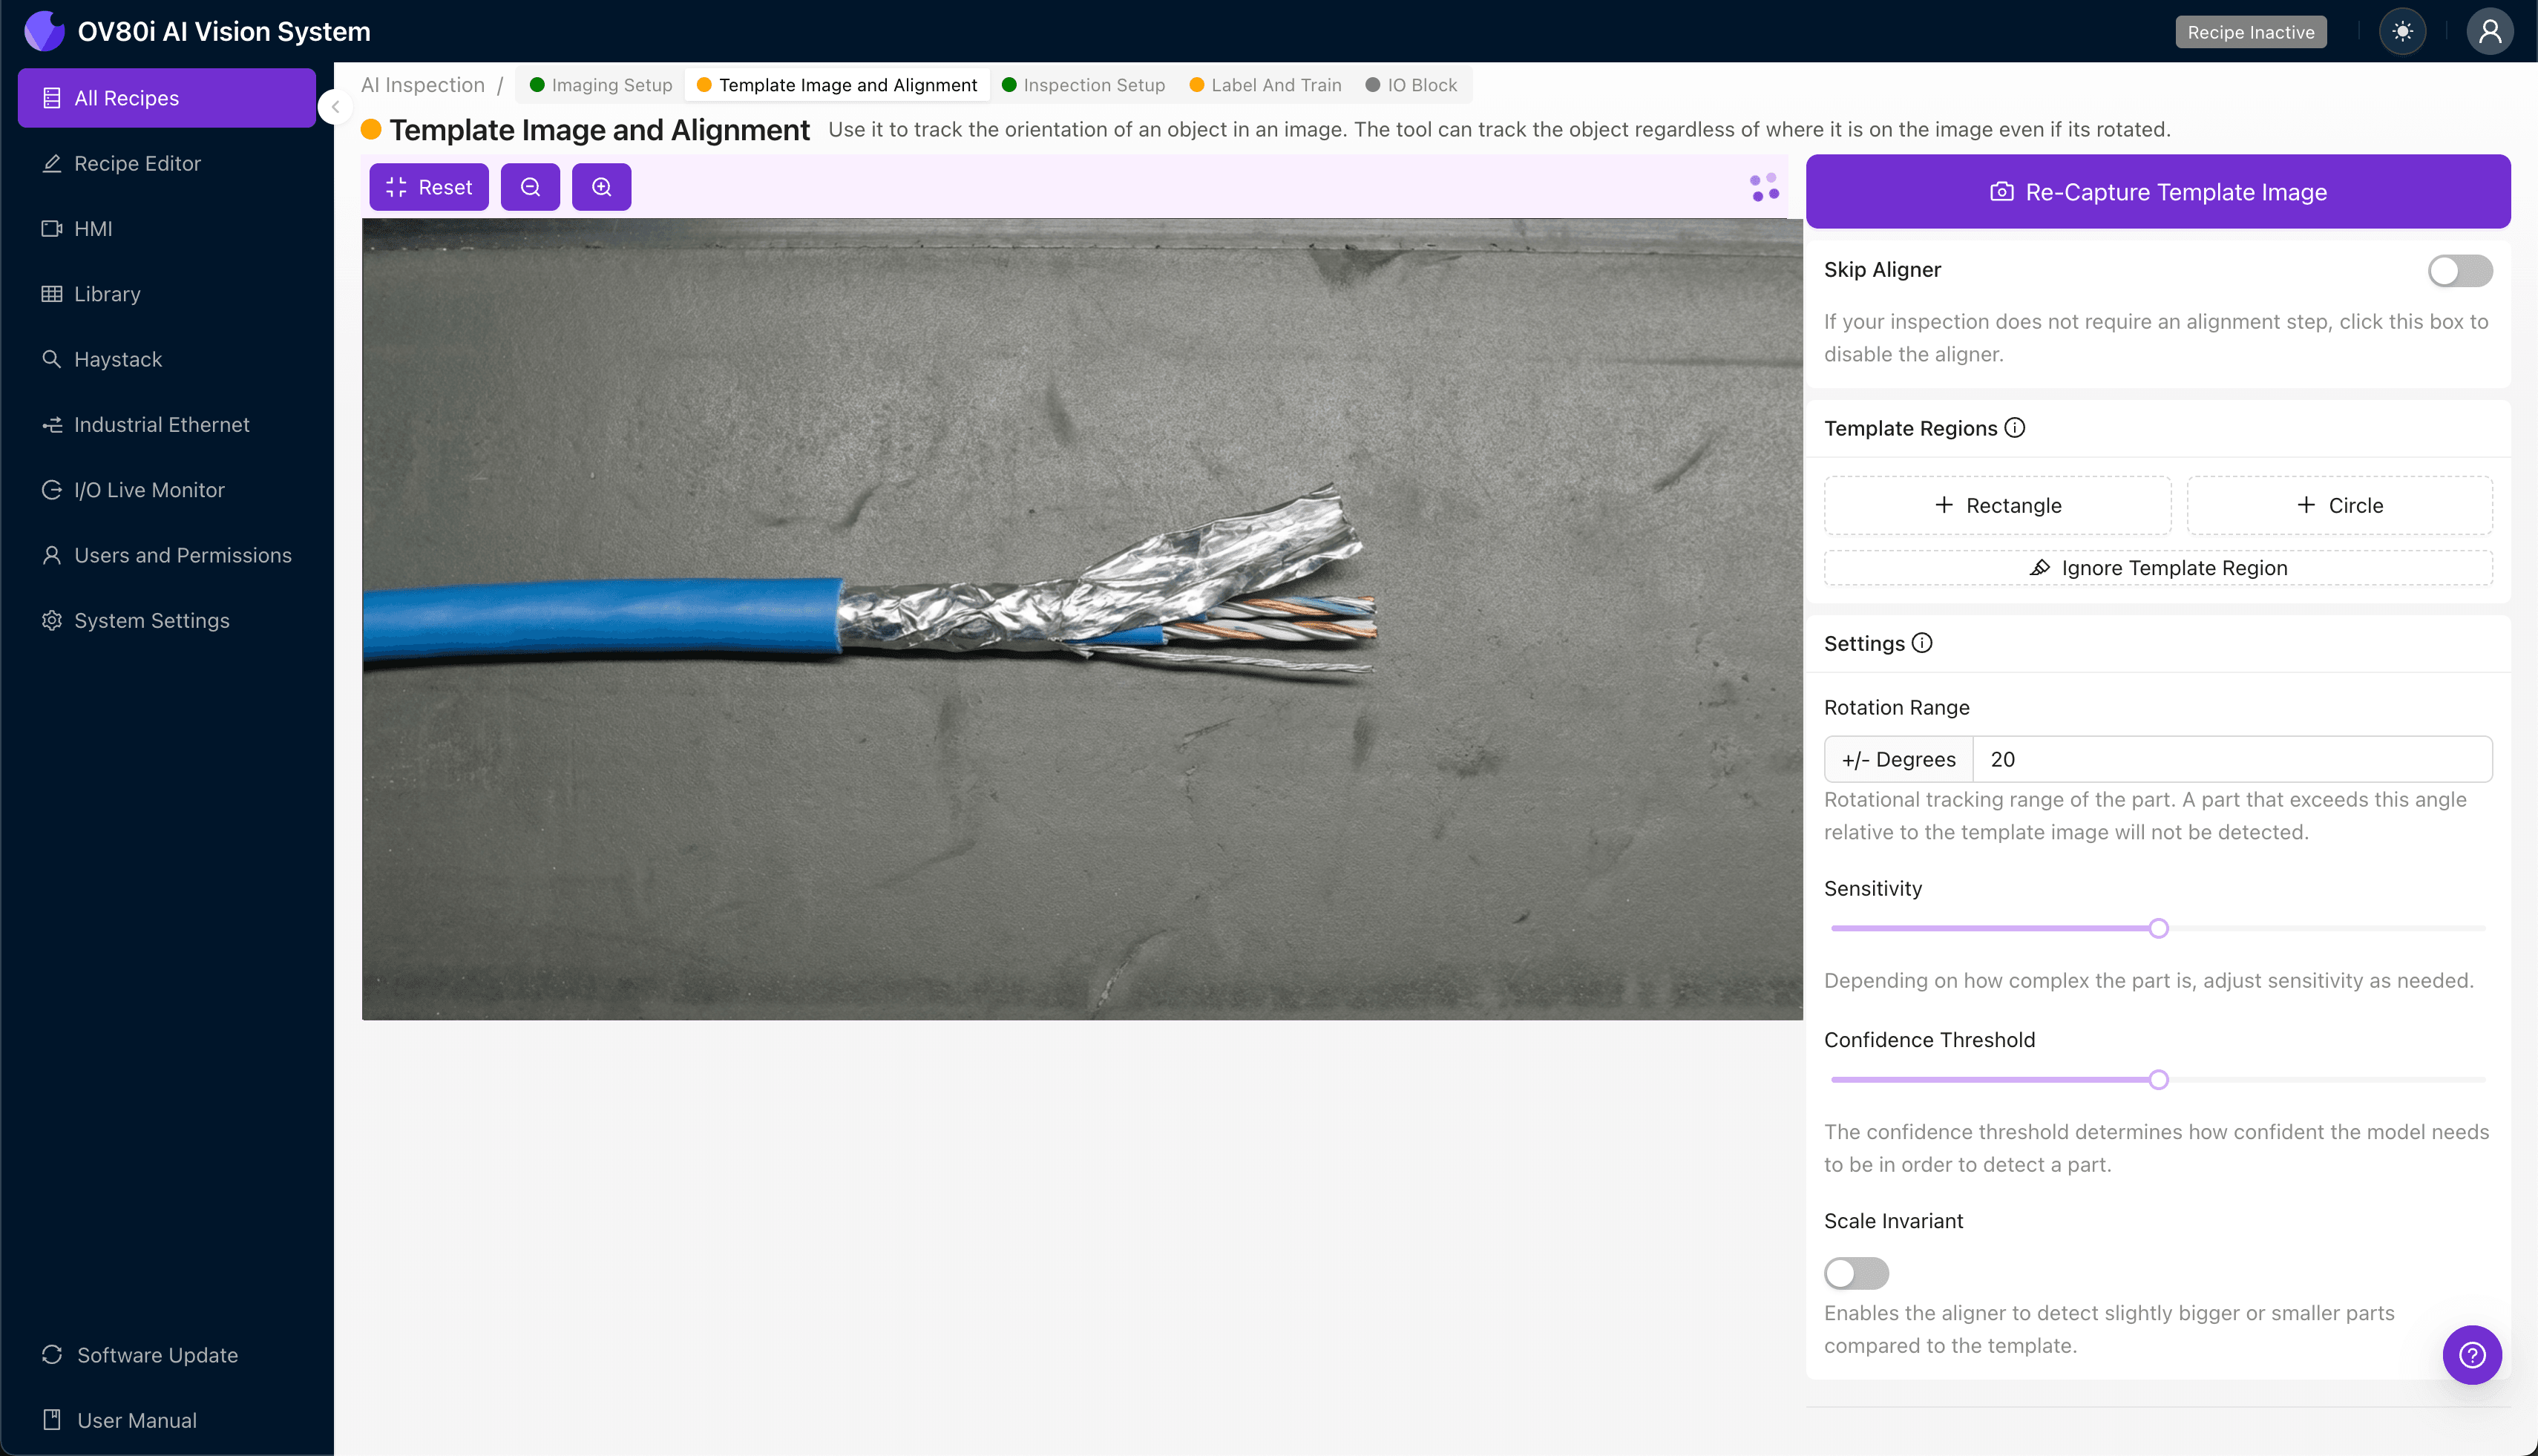
Task: Enable the Skip Aligner toggle
Action: click(x=2459, y=270)
